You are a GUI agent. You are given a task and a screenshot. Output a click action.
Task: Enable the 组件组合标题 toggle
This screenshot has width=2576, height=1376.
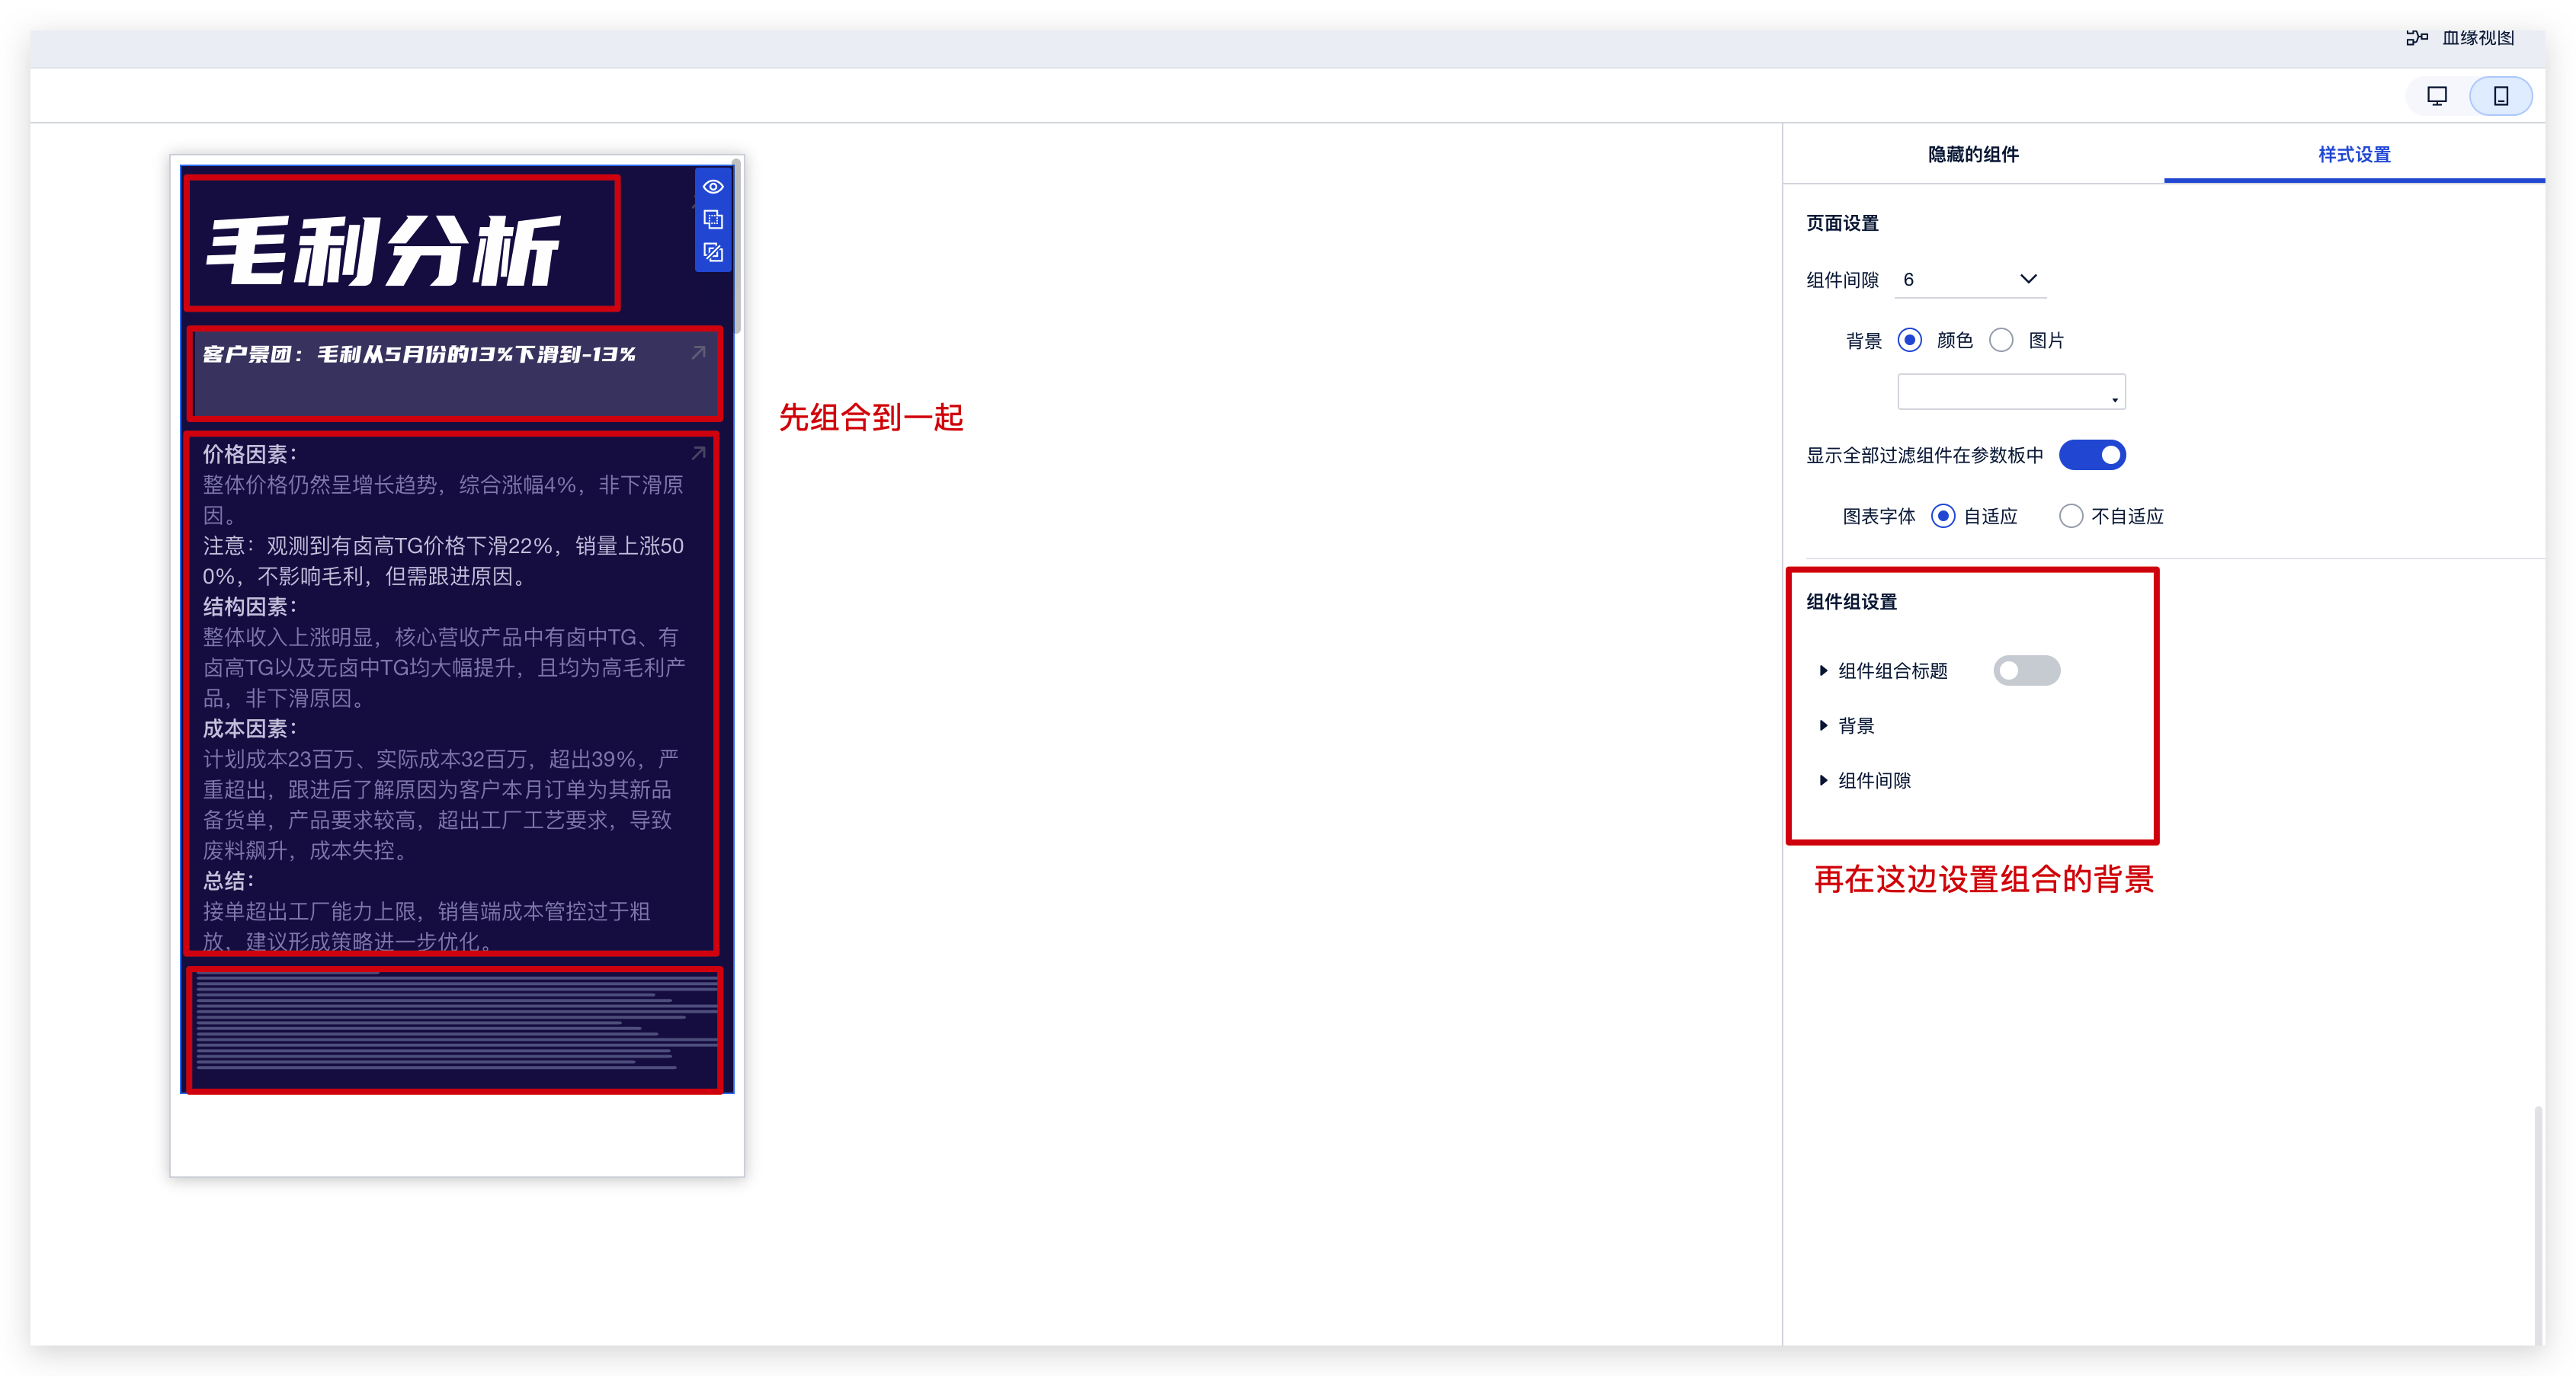[x=2026, y=670]
